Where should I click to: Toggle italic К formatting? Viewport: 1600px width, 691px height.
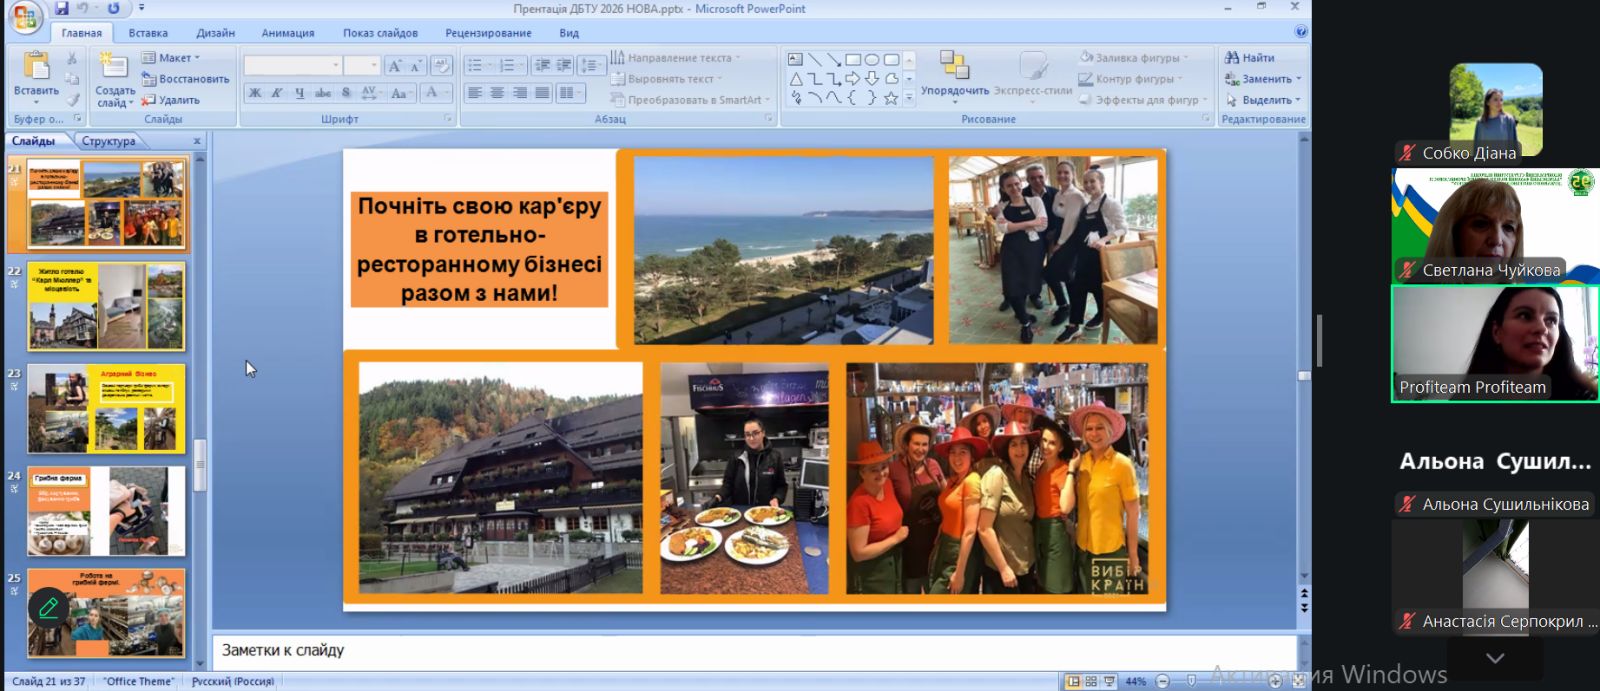[277, 93]
